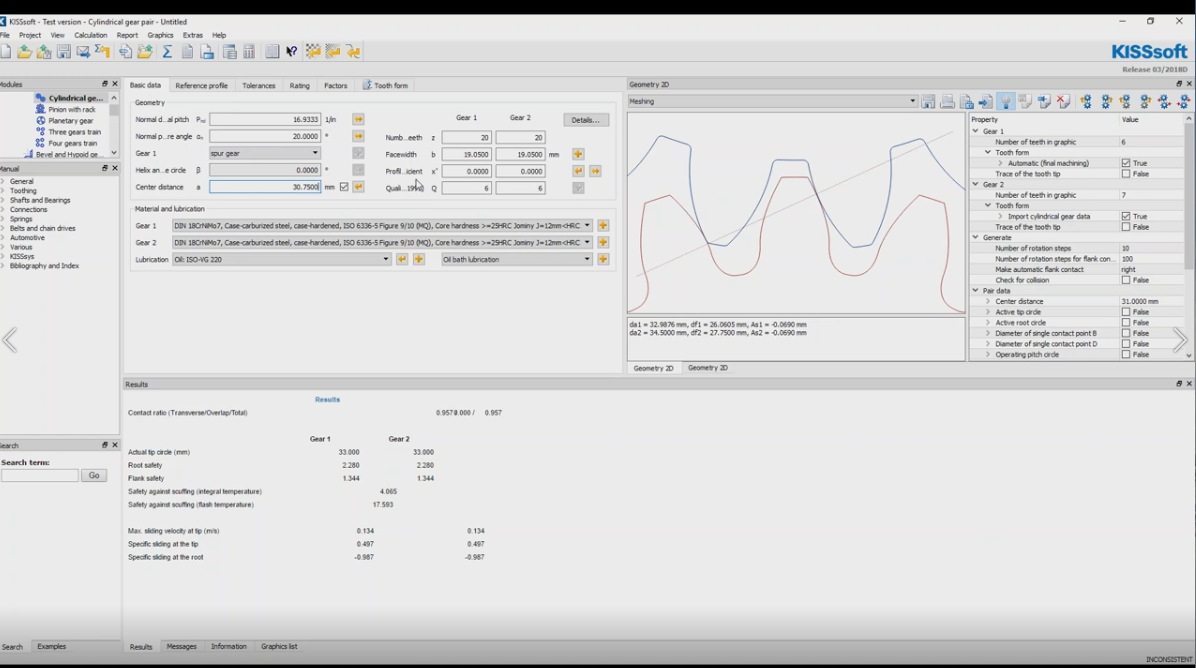Open the Gear 2 material dropdown

[x=382, y=242]
